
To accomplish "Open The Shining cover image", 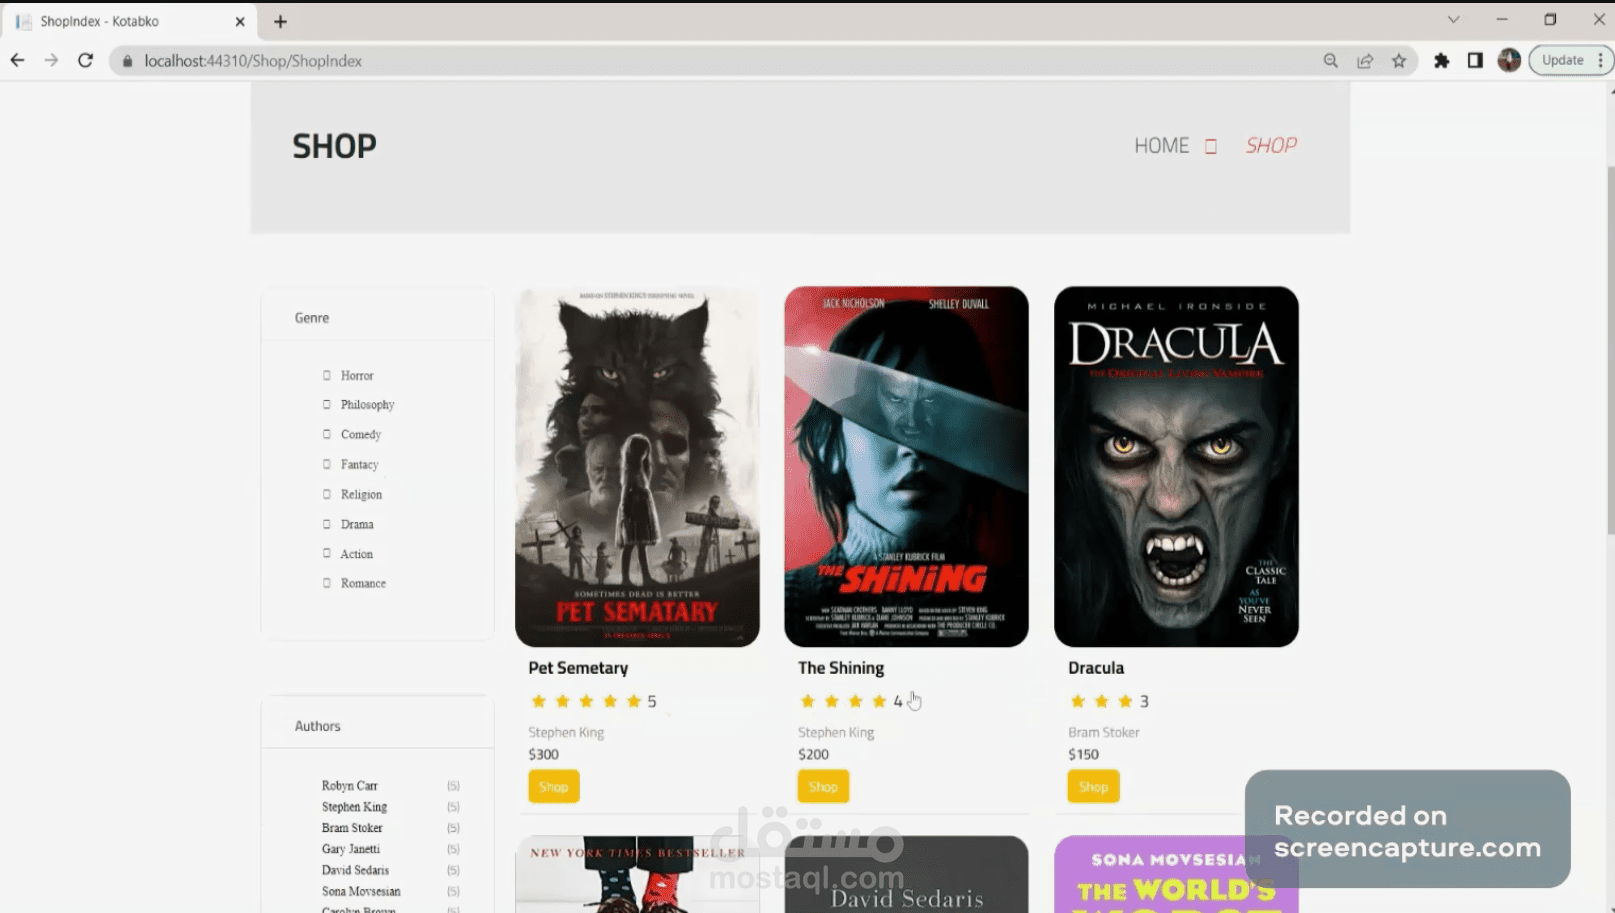I will click(x=906, y=467).
